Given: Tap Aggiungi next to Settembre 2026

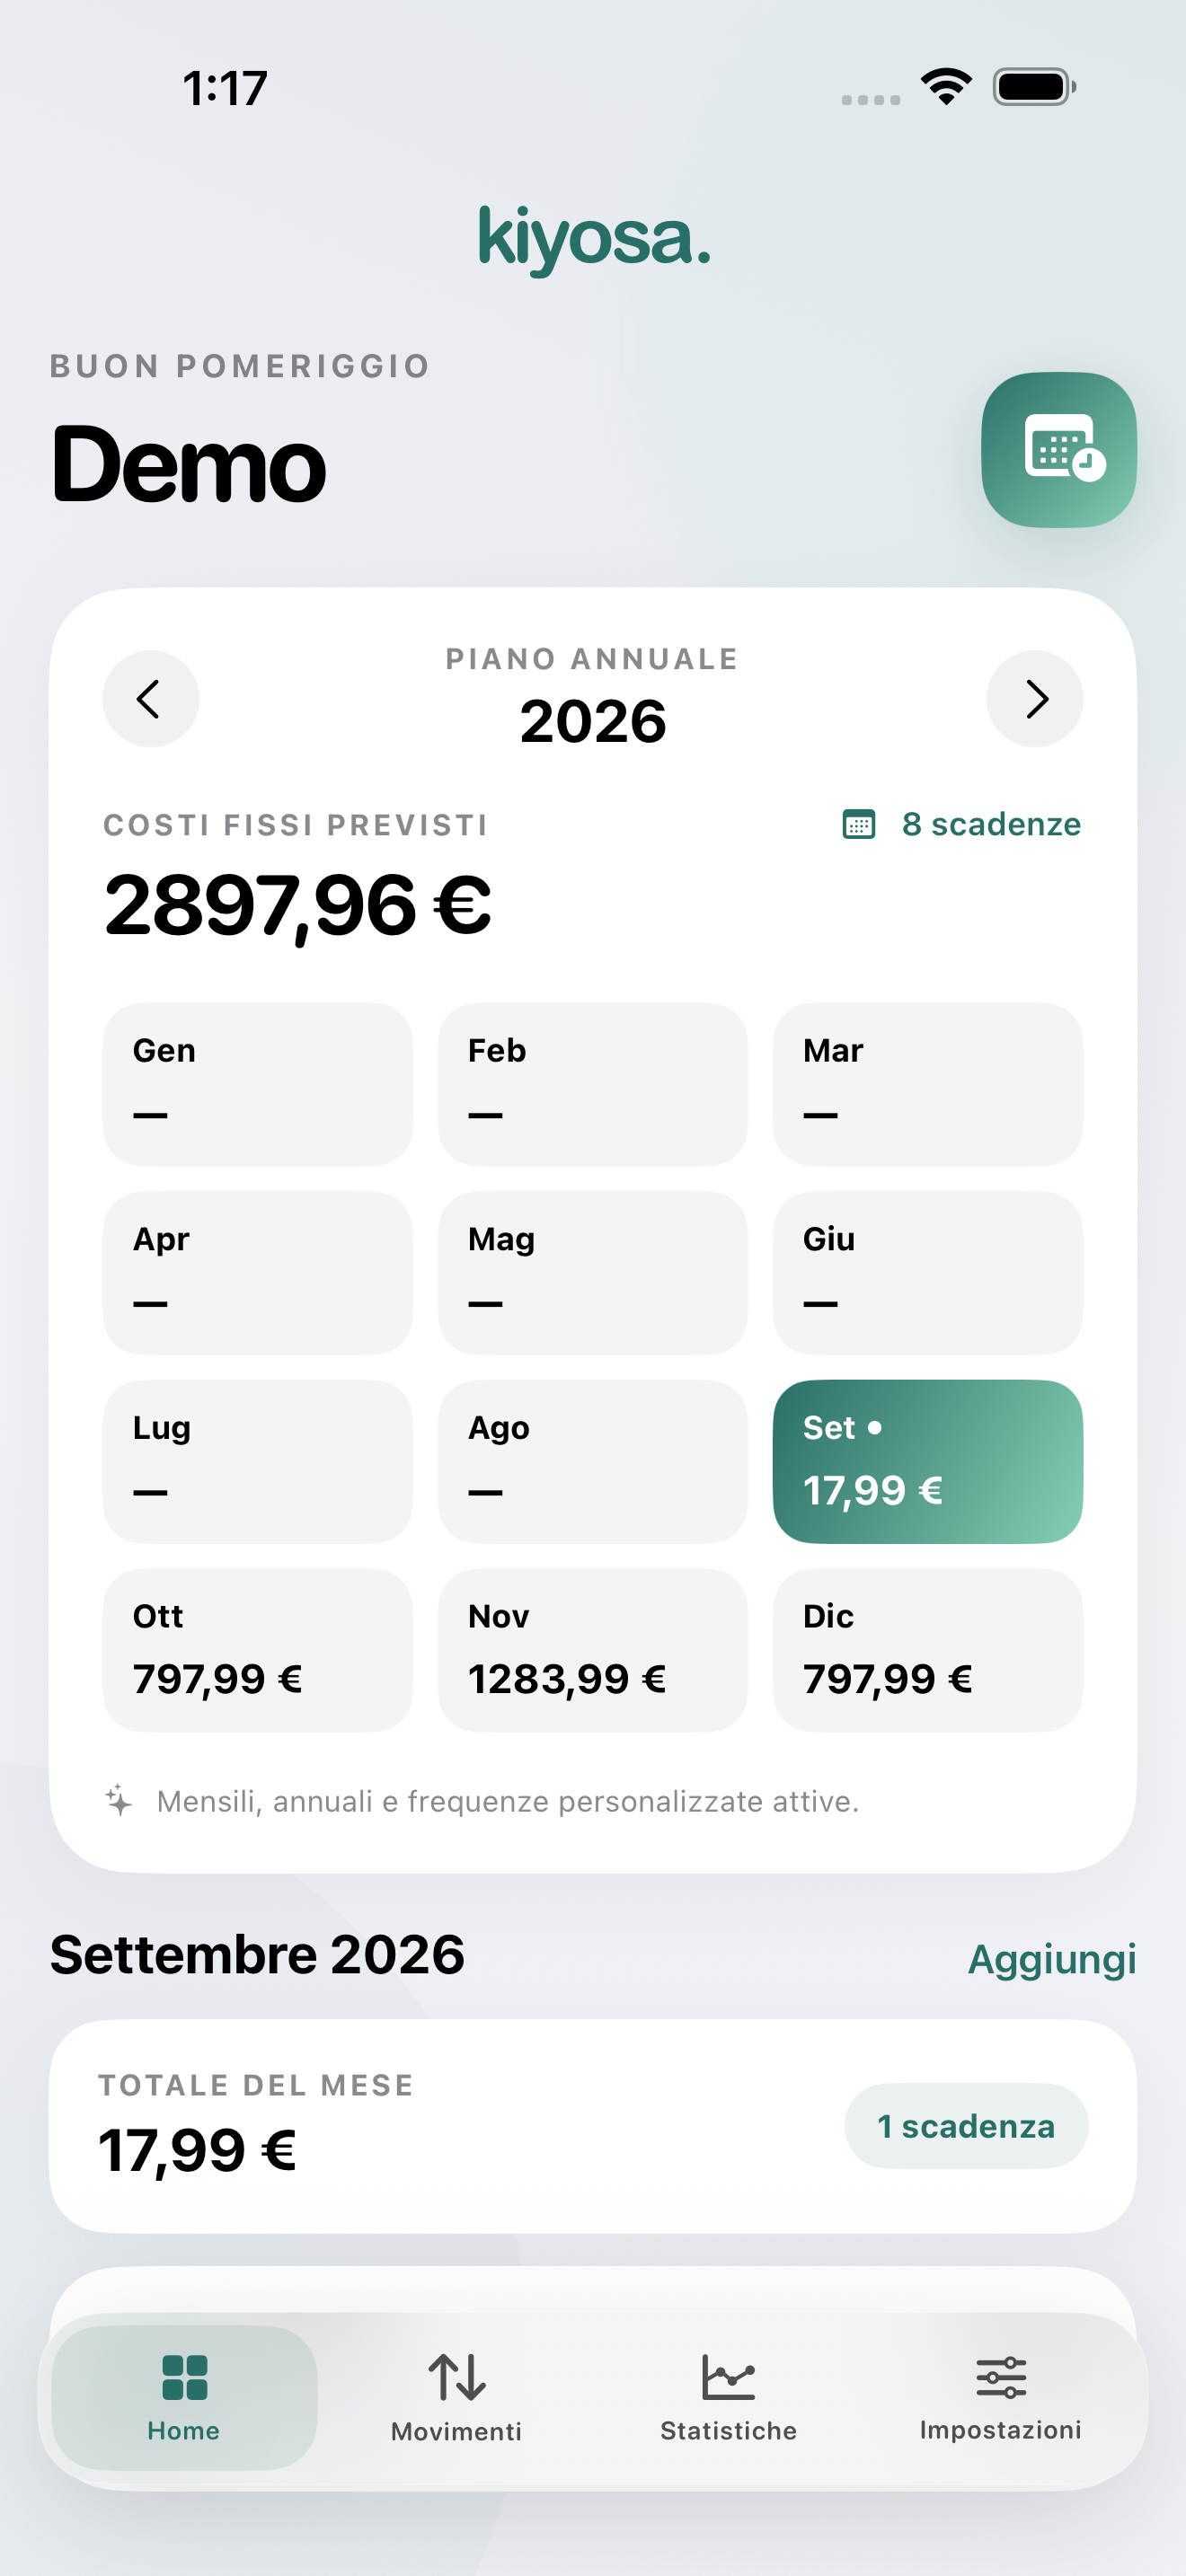Looking at the screenshot, I should 1052,1959.
